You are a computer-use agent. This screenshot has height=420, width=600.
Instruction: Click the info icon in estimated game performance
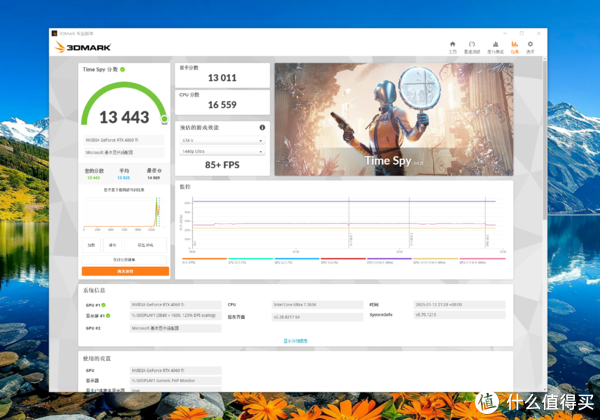(263, 128)
